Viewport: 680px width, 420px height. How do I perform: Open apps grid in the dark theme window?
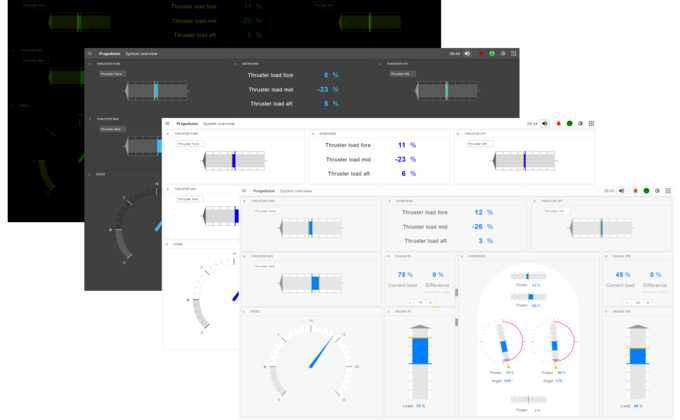514,53
